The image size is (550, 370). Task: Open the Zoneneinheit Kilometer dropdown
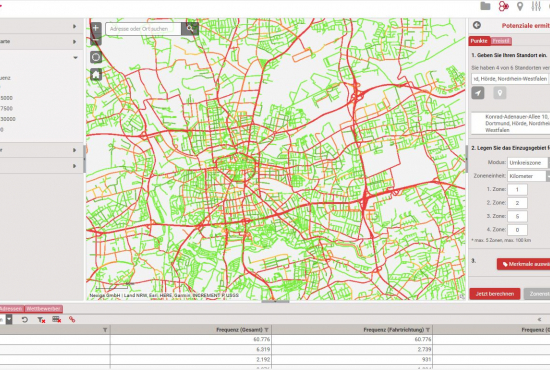tap(529, 176)
